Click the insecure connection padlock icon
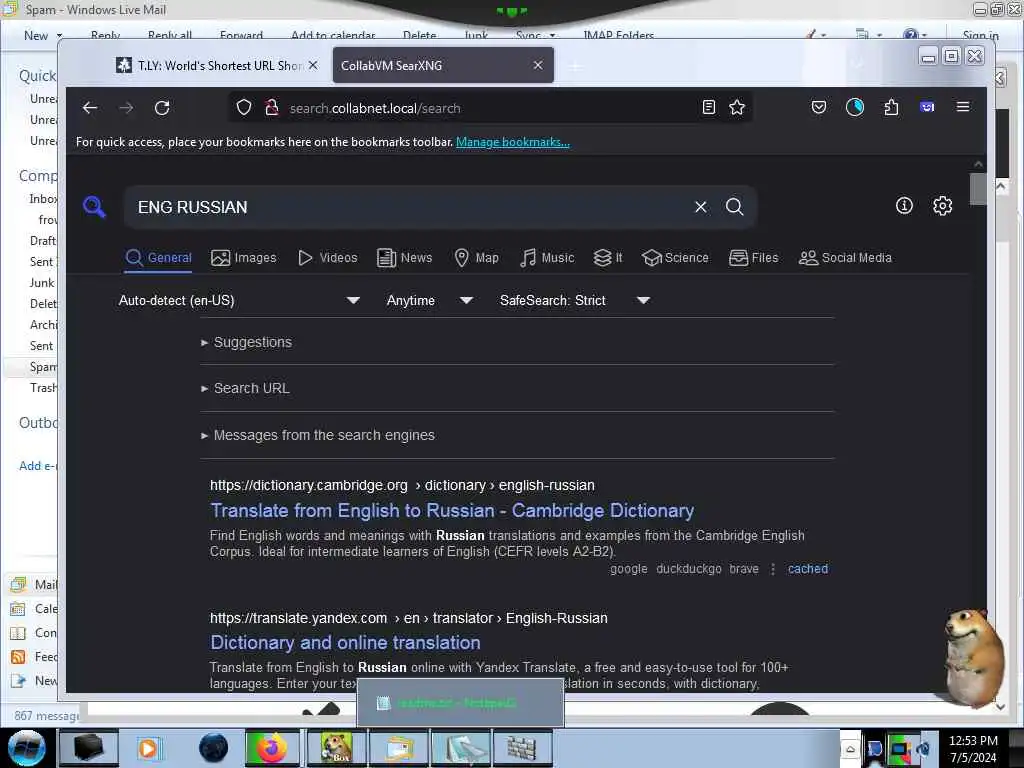 (272, 107)
